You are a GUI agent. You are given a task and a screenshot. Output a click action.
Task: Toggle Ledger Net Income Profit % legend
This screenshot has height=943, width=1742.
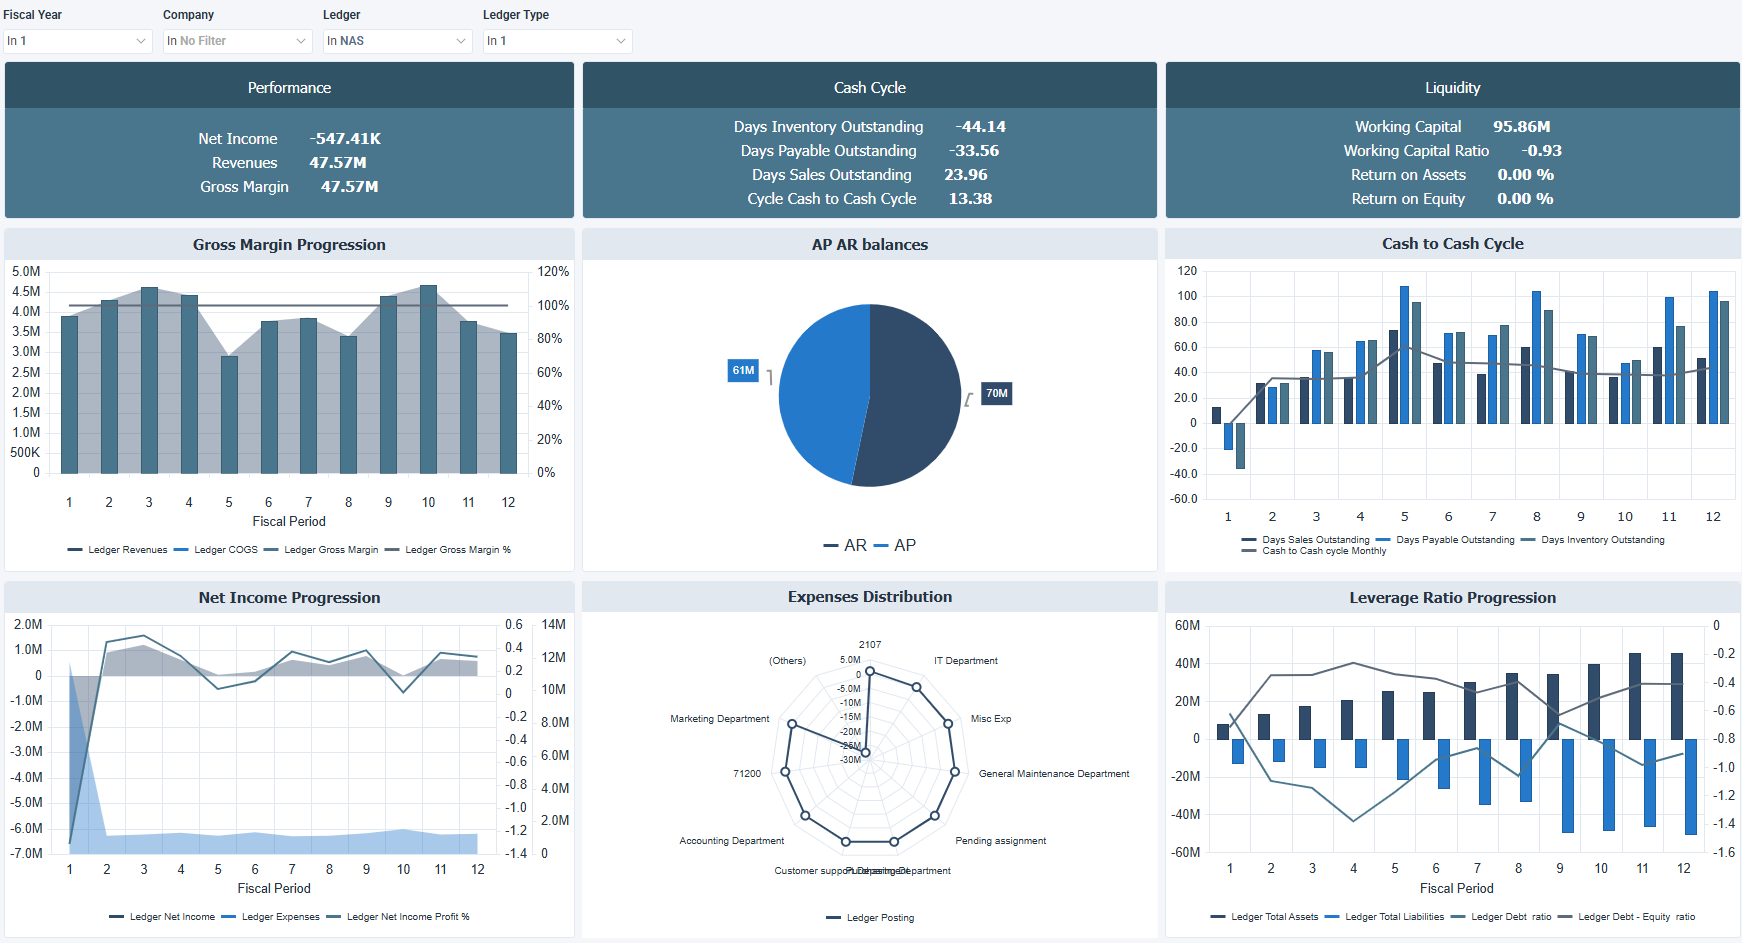point(398,917)
